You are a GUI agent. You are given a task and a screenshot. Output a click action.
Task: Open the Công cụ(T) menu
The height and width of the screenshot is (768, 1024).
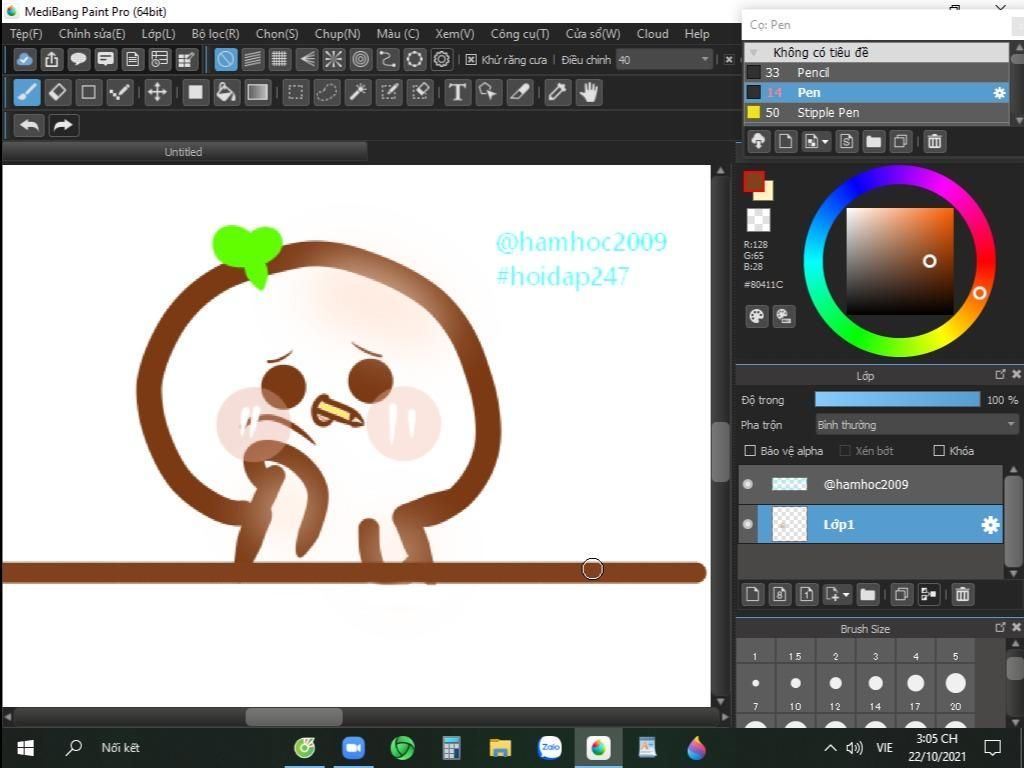(520, 34)
